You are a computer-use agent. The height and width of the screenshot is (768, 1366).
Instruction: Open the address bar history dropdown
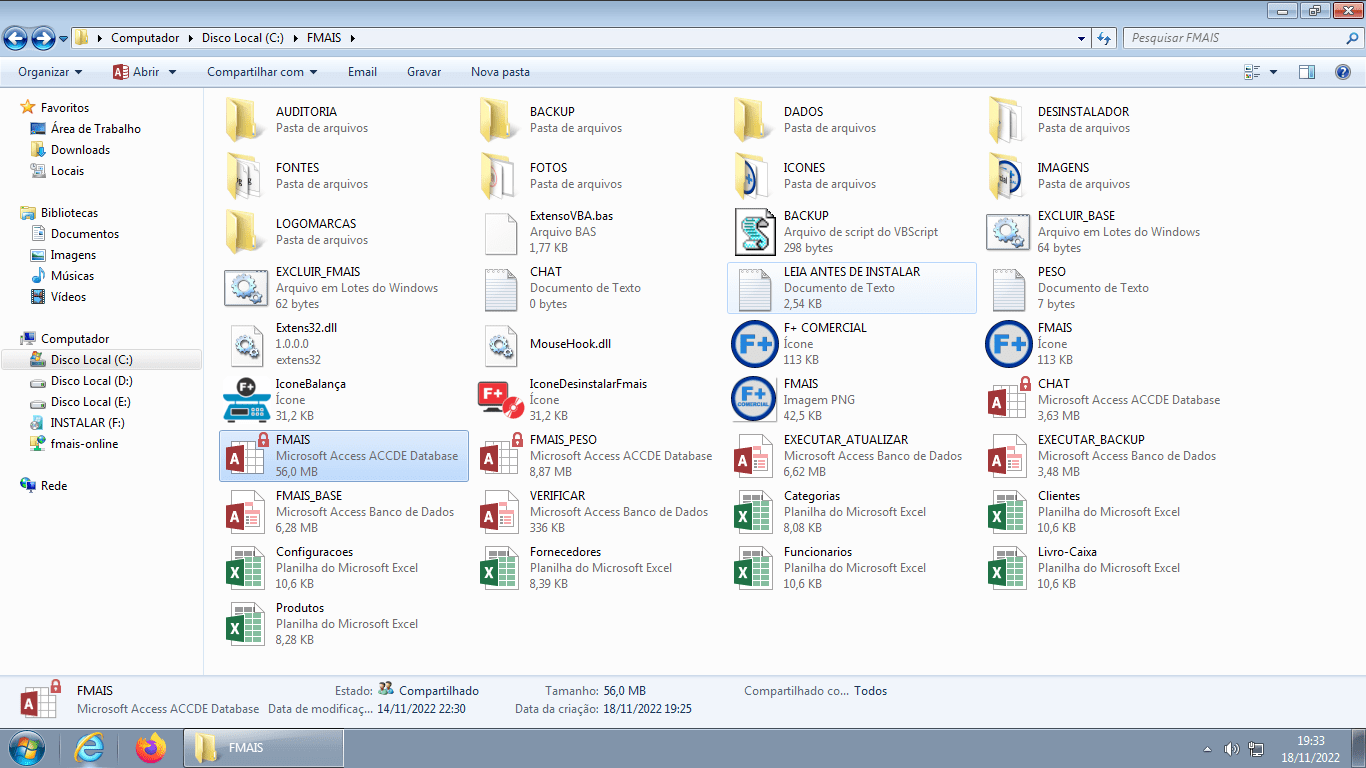[x=1082, y=38]
